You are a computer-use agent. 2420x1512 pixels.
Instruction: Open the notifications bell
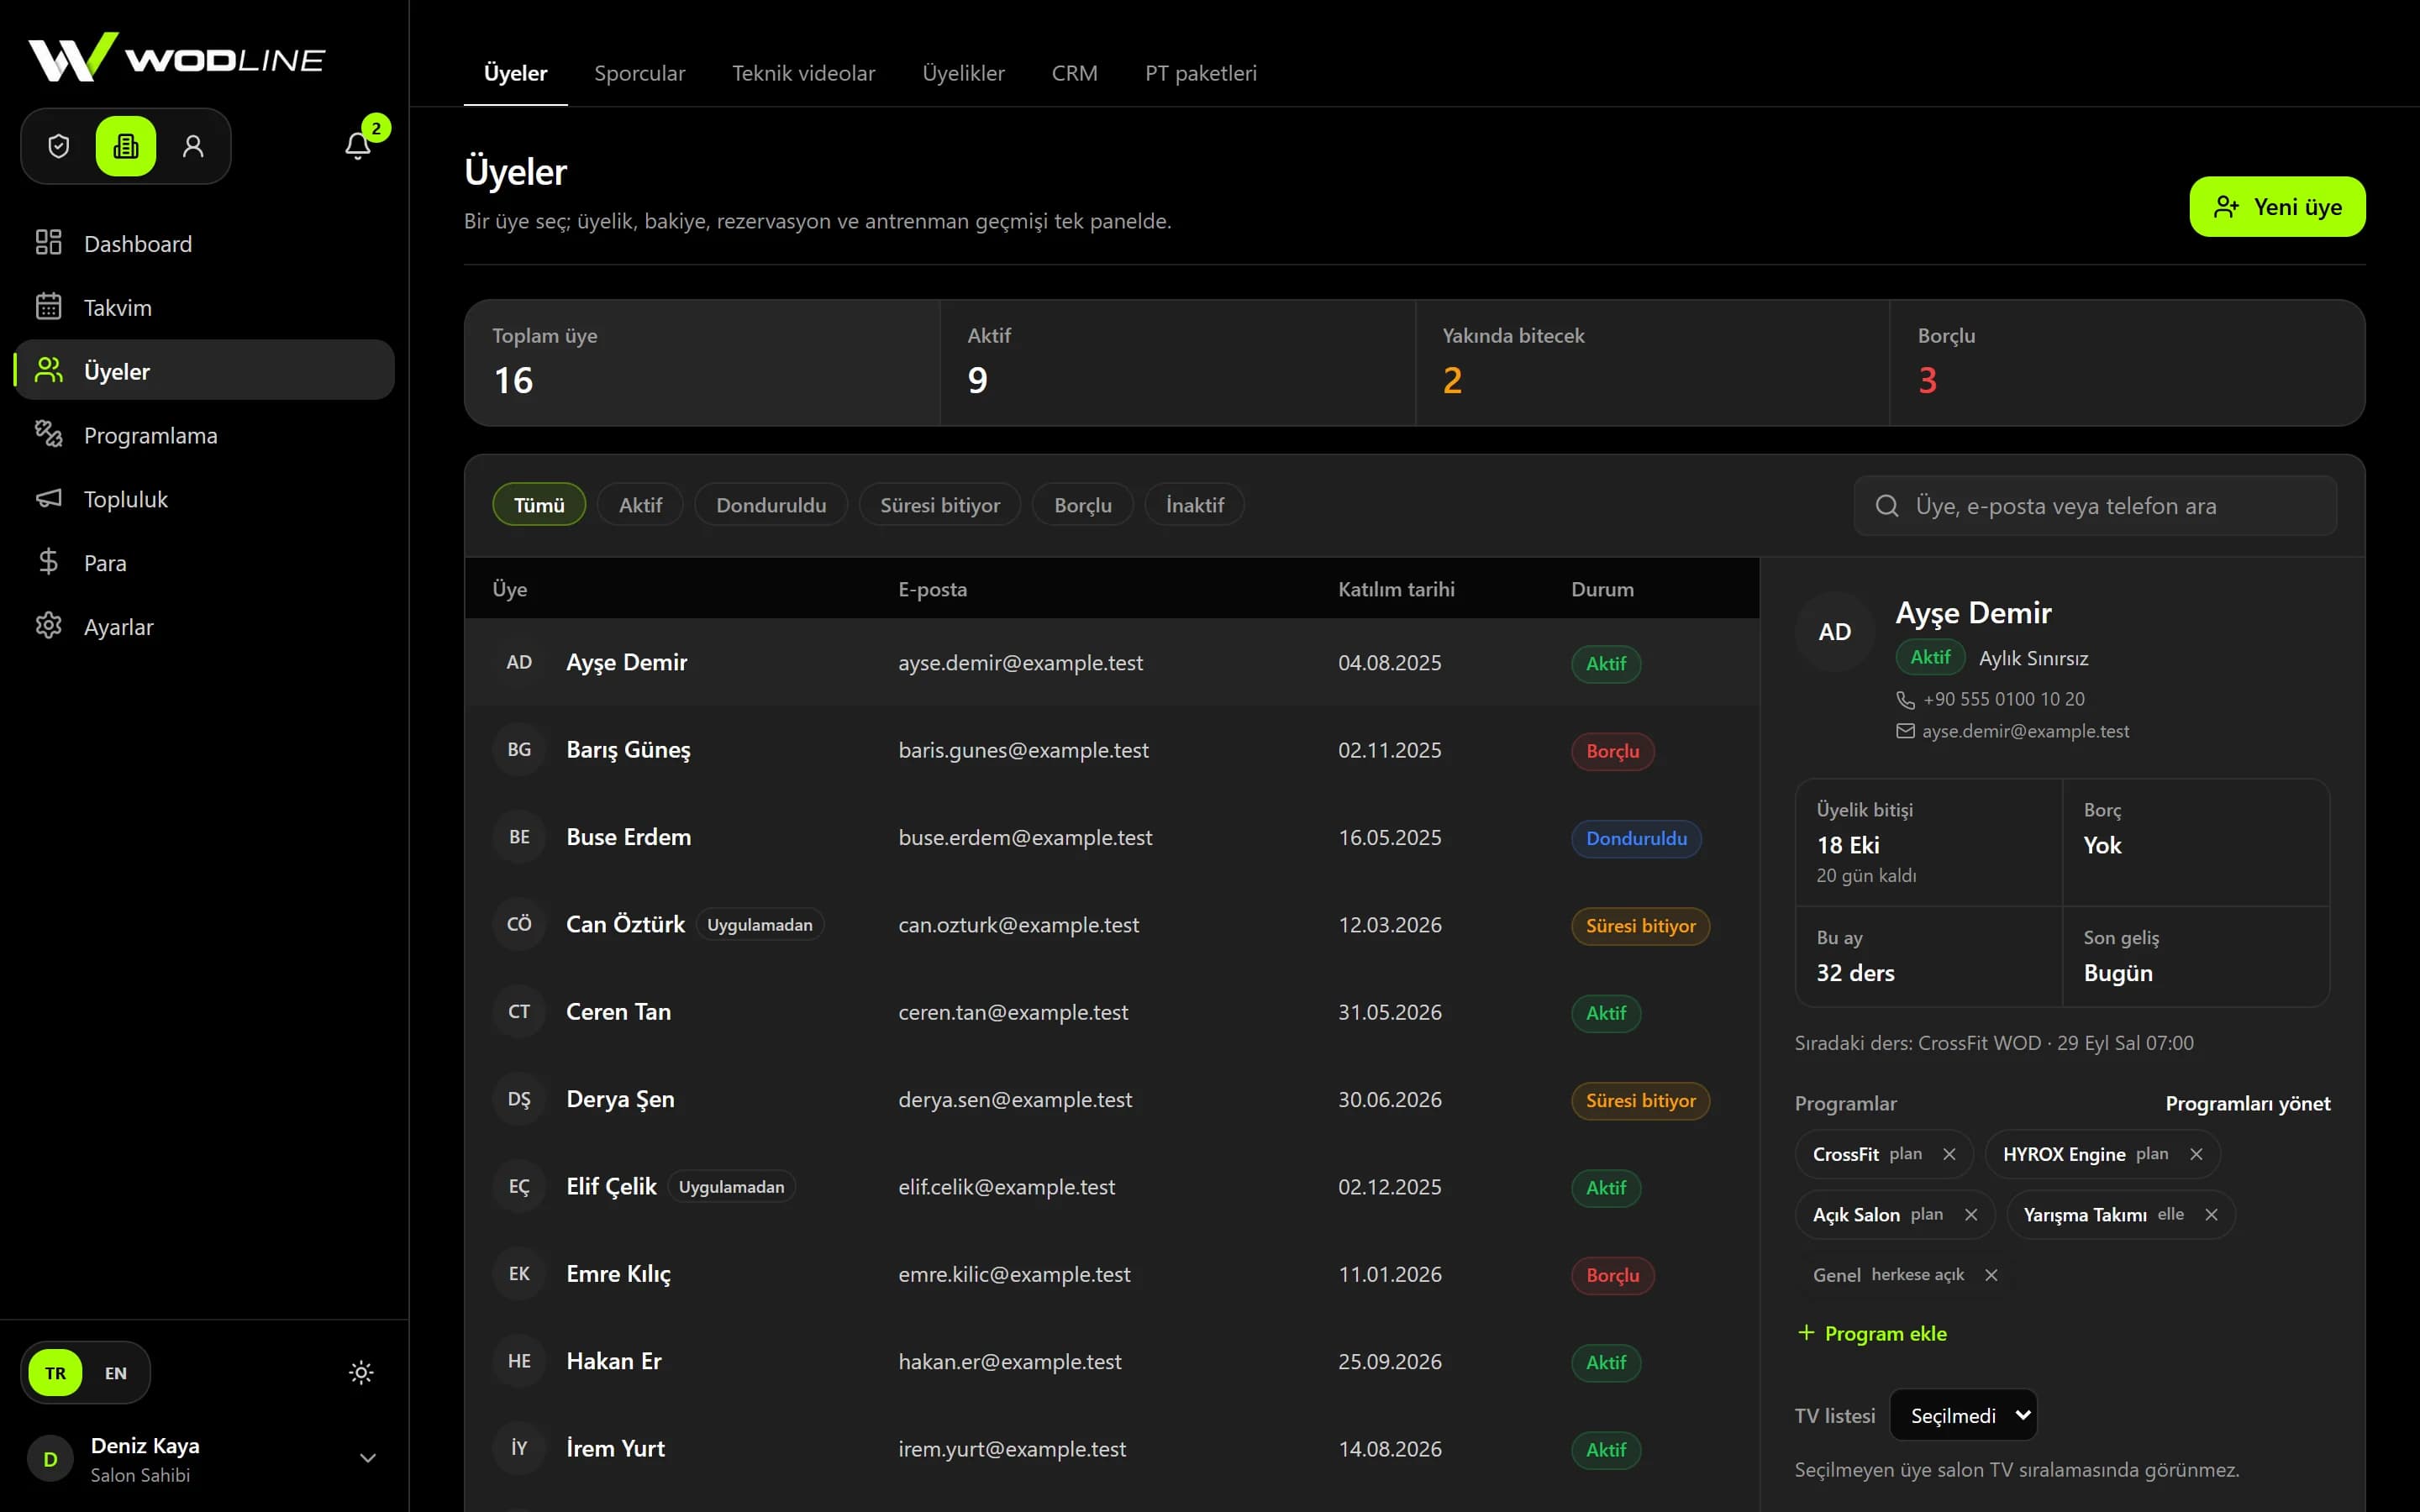pyautogui.click(x=358, y=146)
